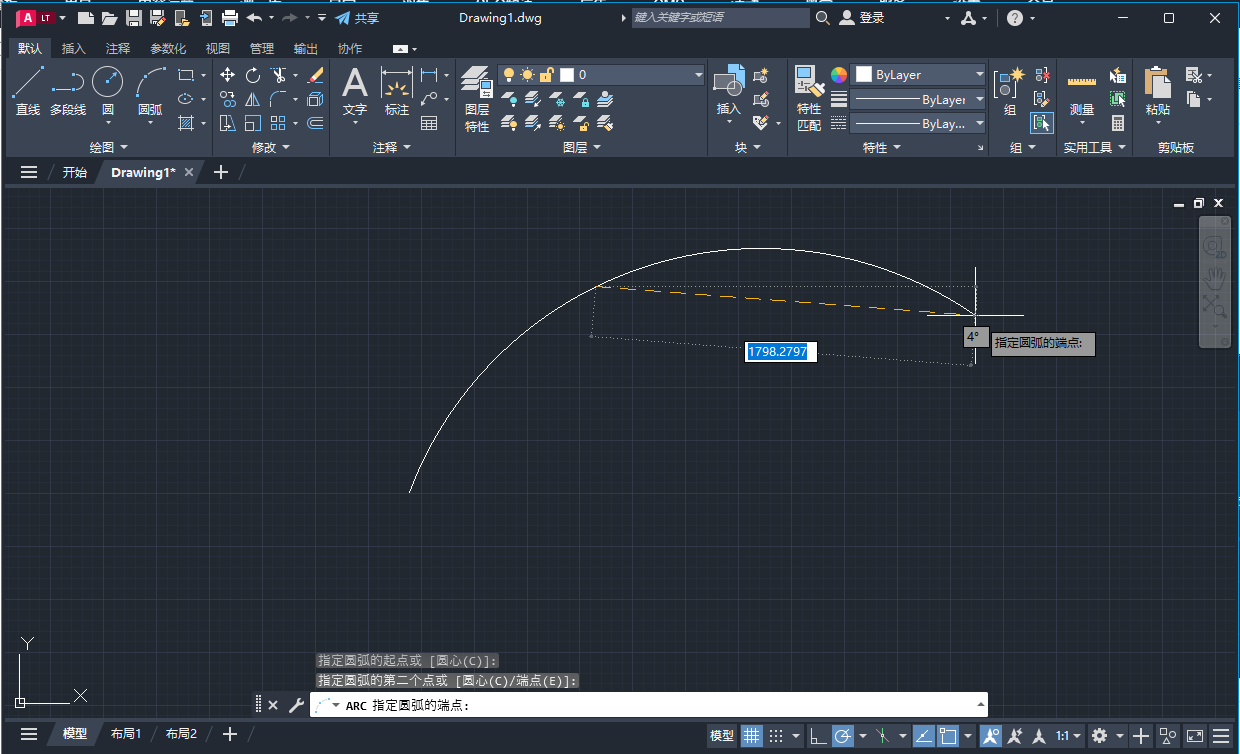Activate the 多段线 polyline tool

66,87
